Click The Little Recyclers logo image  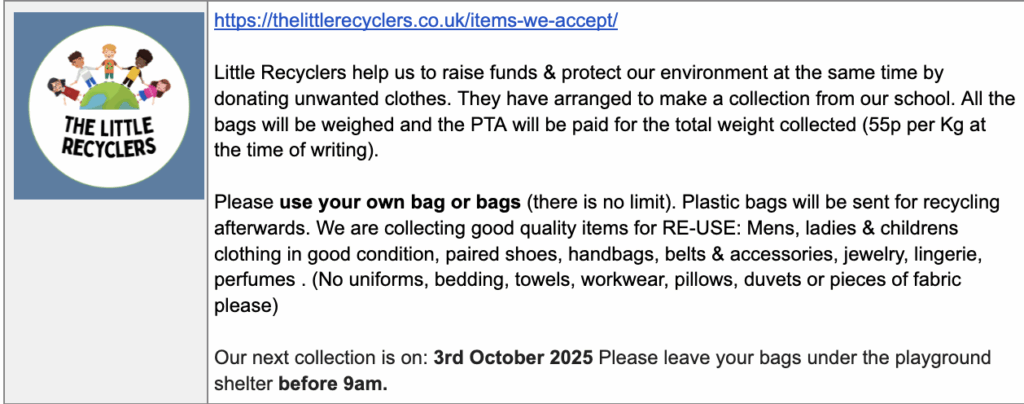pyautogui.click(x=109, y=106)
